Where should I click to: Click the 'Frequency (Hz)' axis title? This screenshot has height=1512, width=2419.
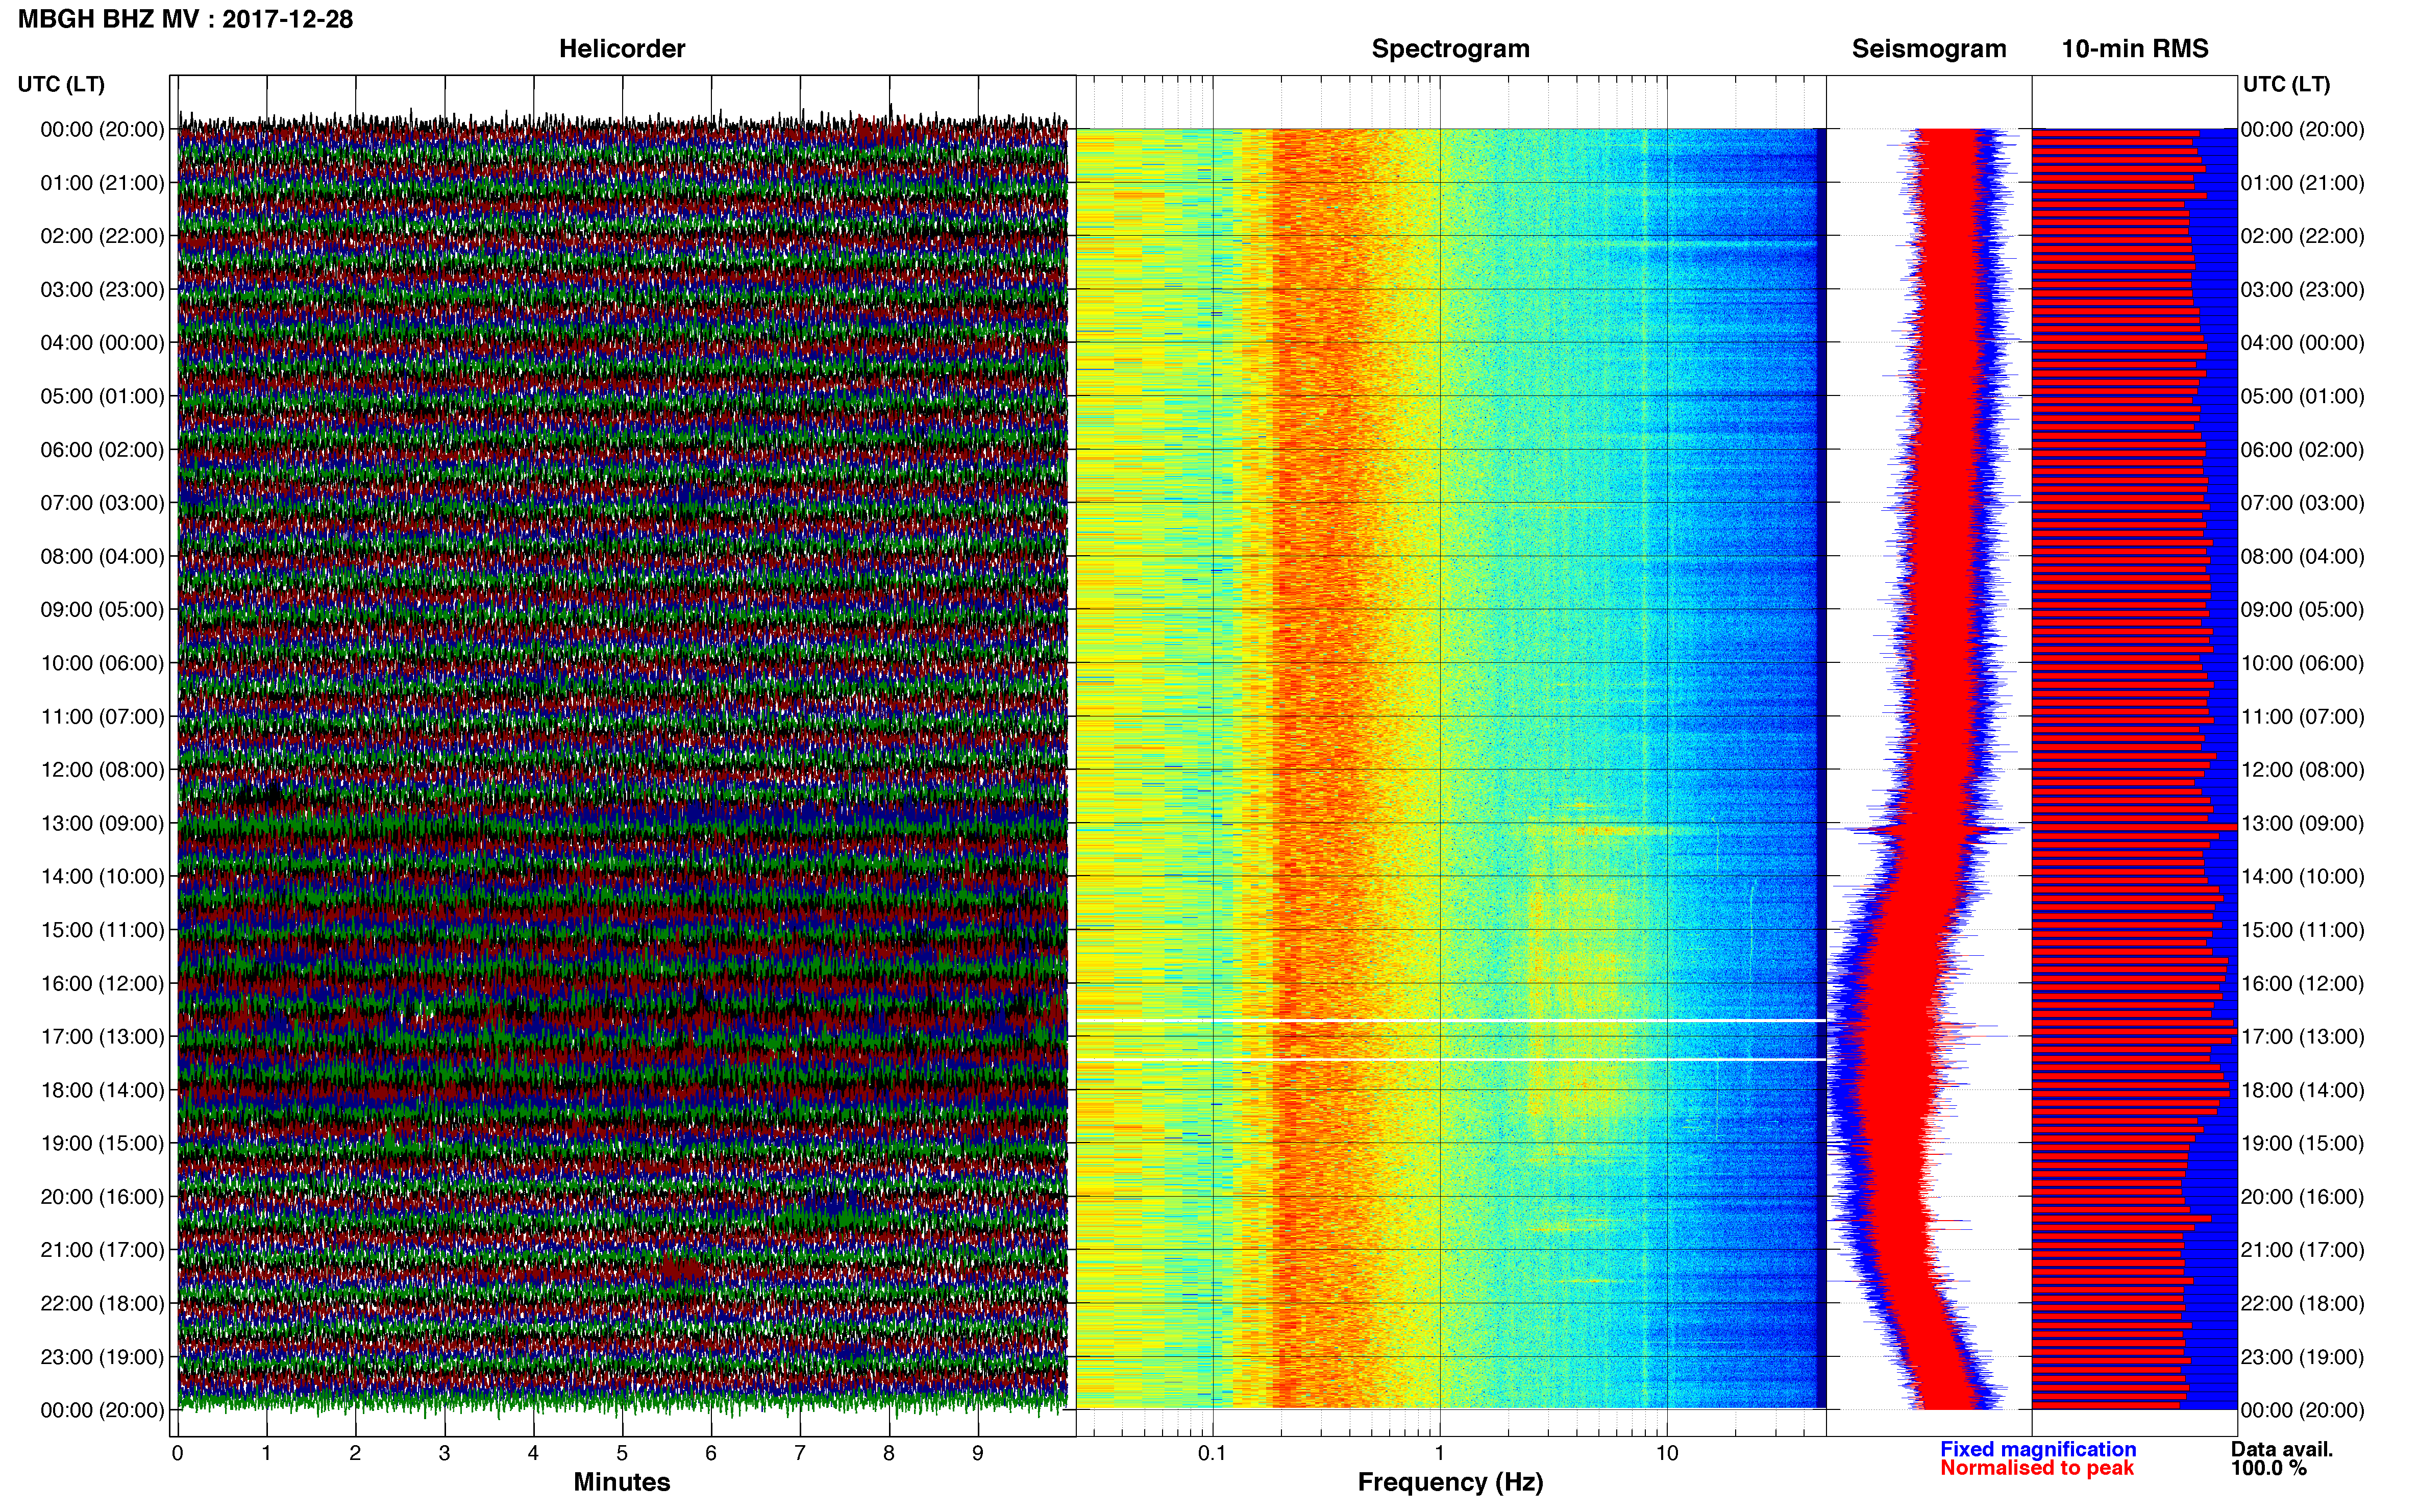(1450, 1482)
